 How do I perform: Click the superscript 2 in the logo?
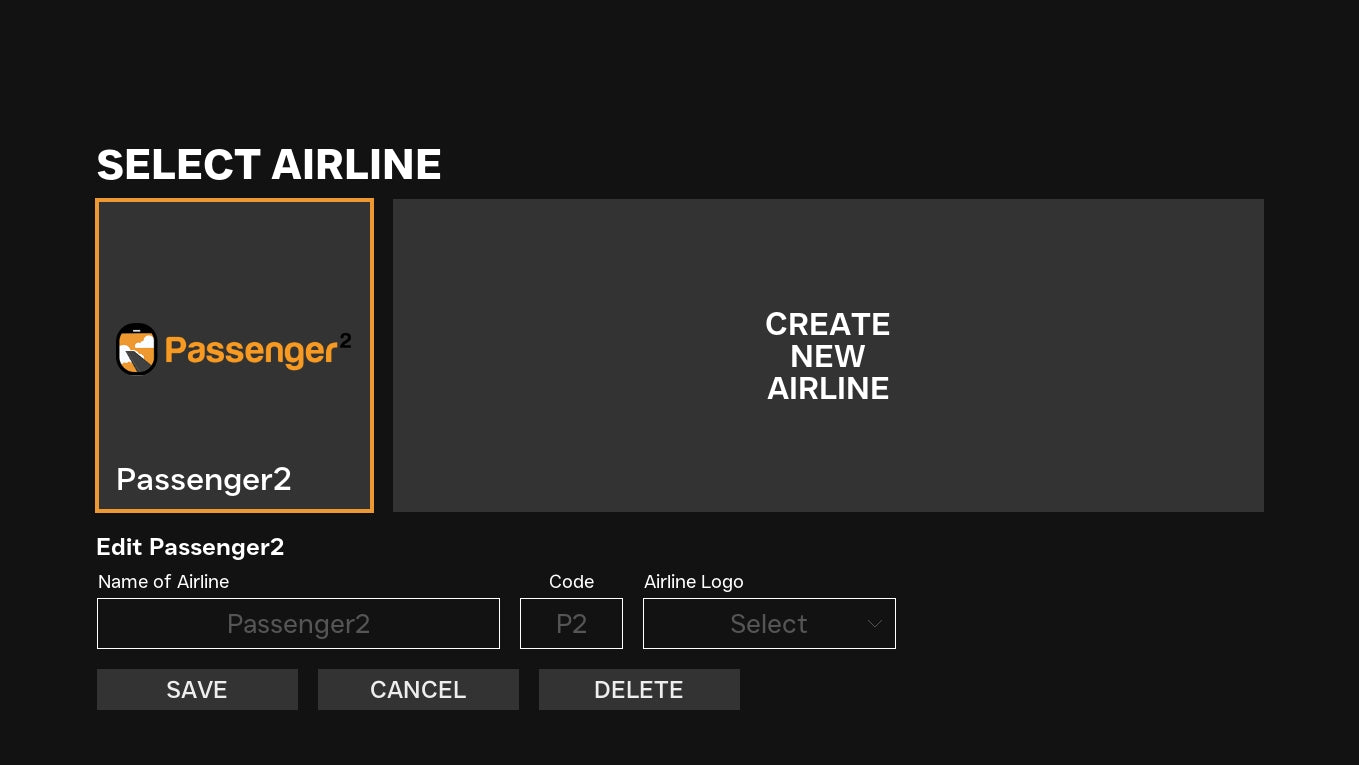pyautogui.click(x=345, y=340)
